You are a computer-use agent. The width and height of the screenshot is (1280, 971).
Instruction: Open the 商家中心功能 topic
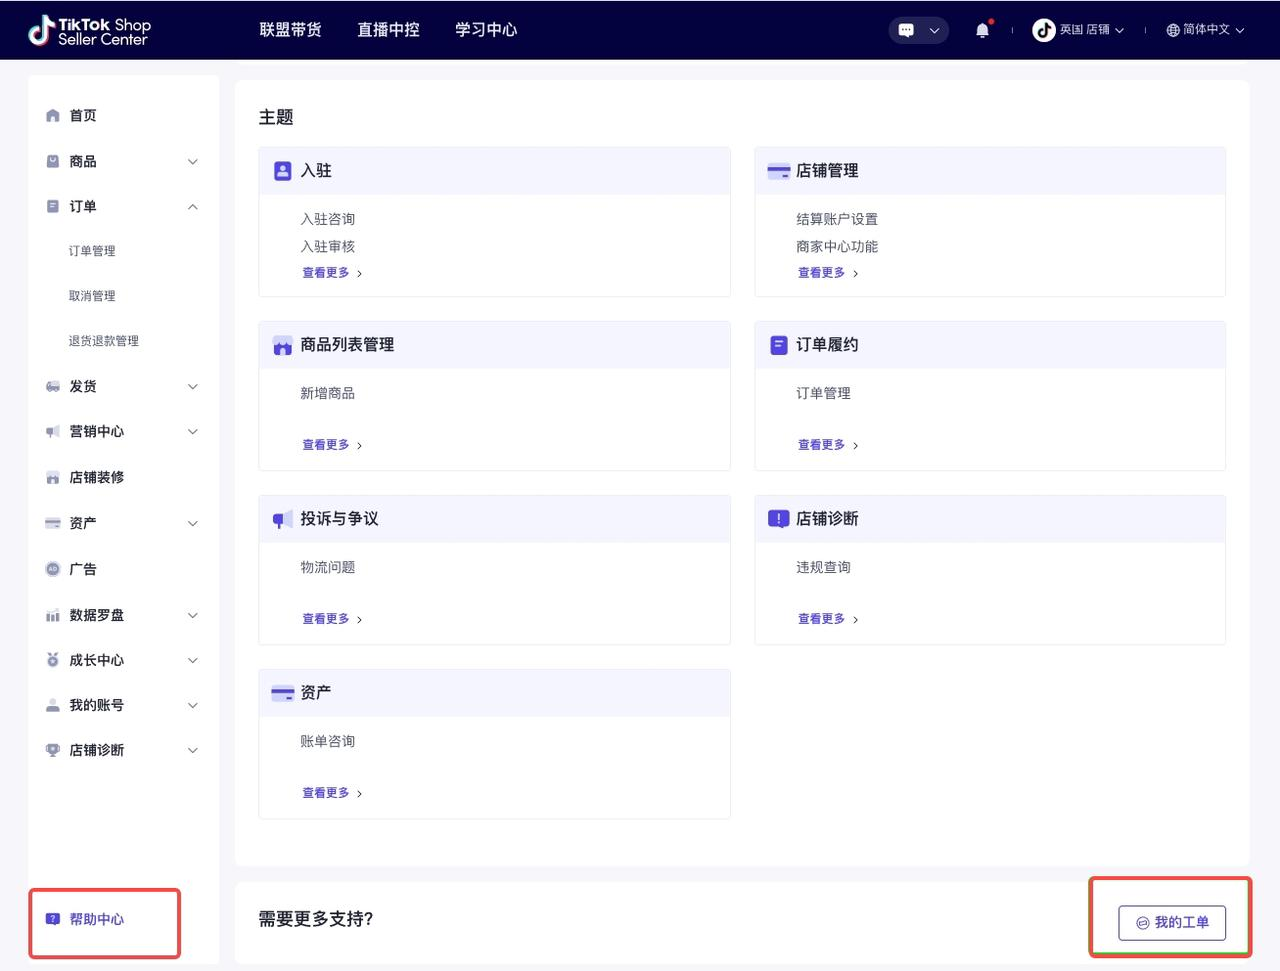837,246
